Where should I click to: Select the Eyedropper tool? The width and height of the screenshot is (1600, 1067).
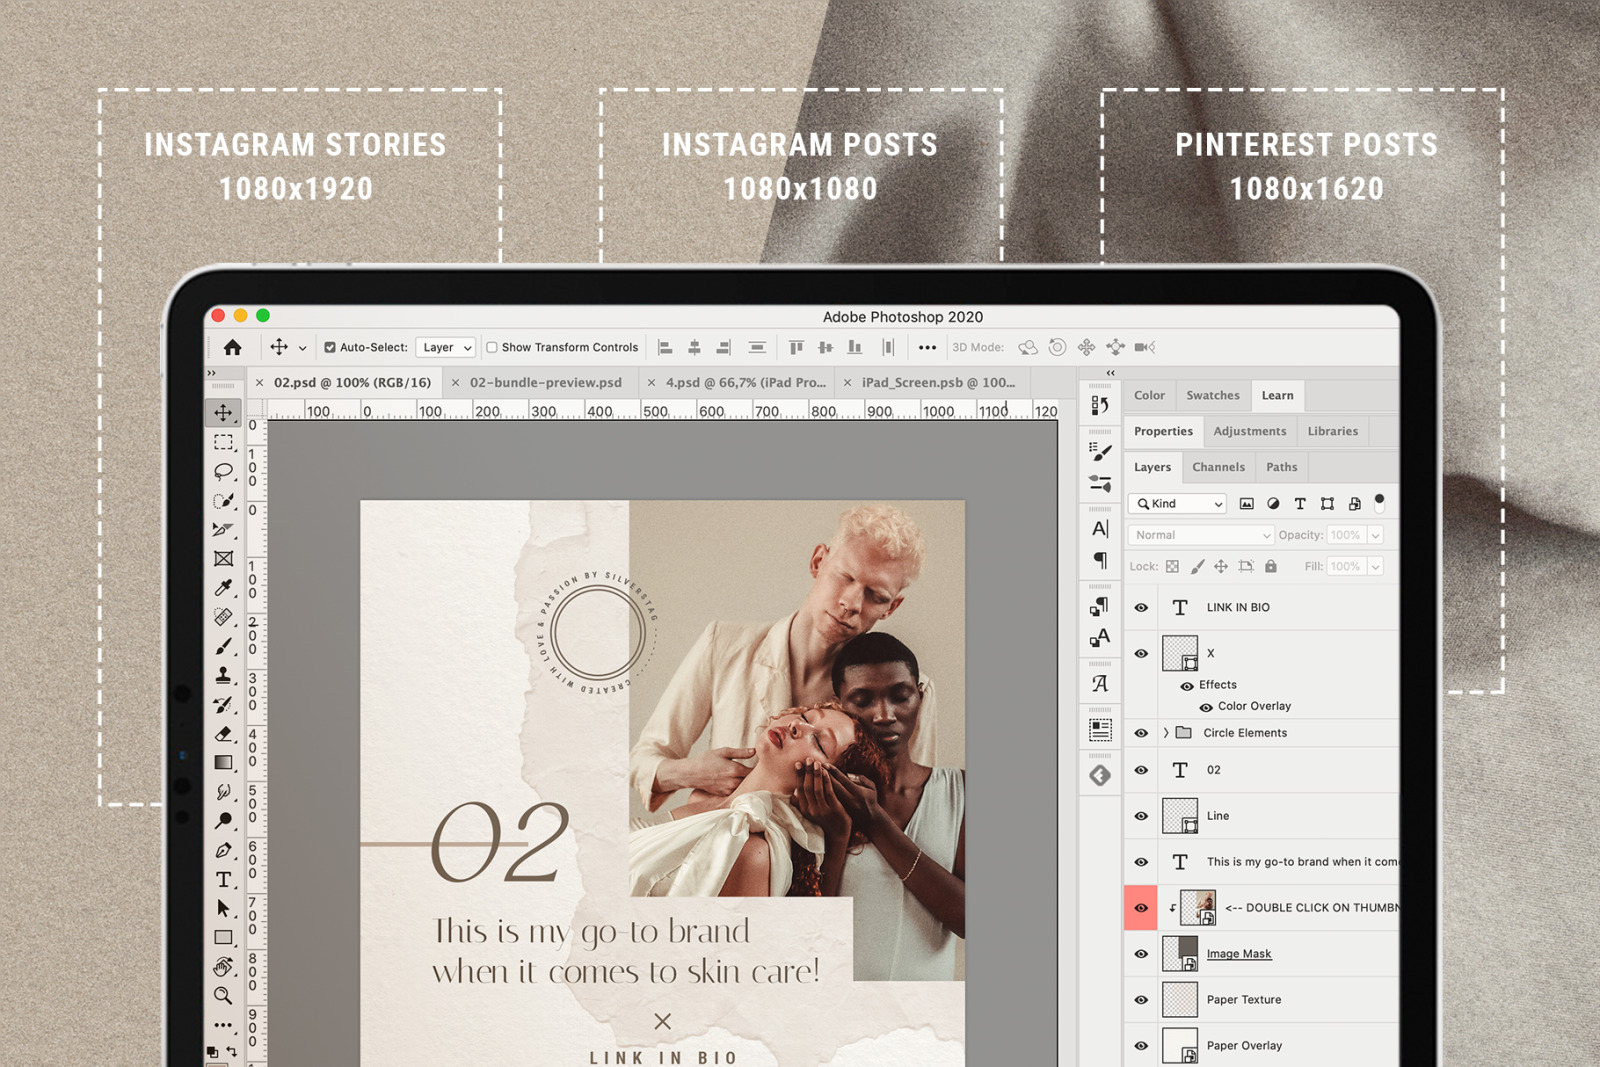tap(223, 588)
